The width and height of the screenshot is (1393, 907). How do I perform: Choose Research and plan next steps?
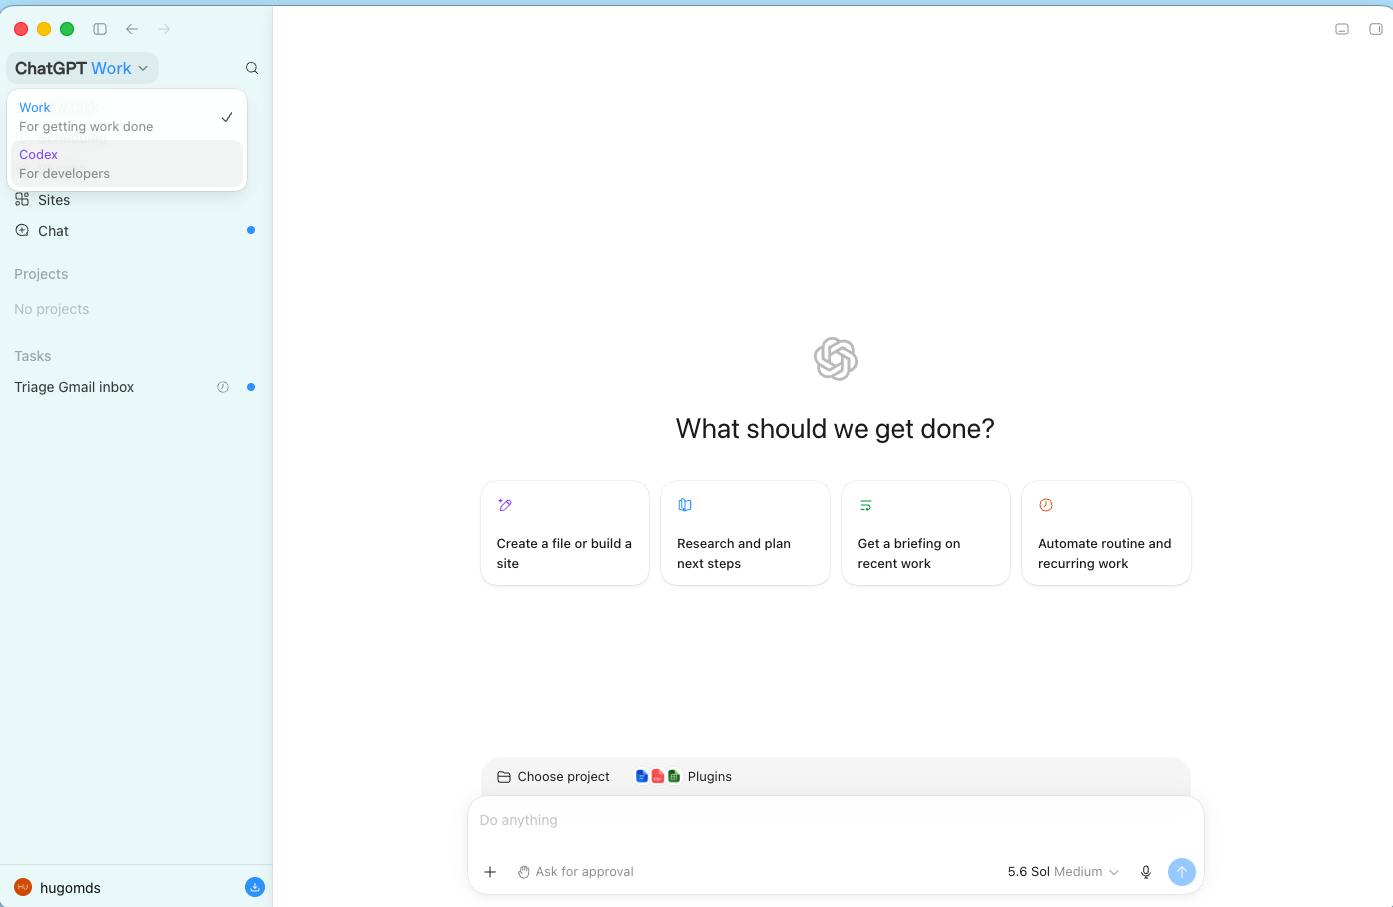coord(745,533)
